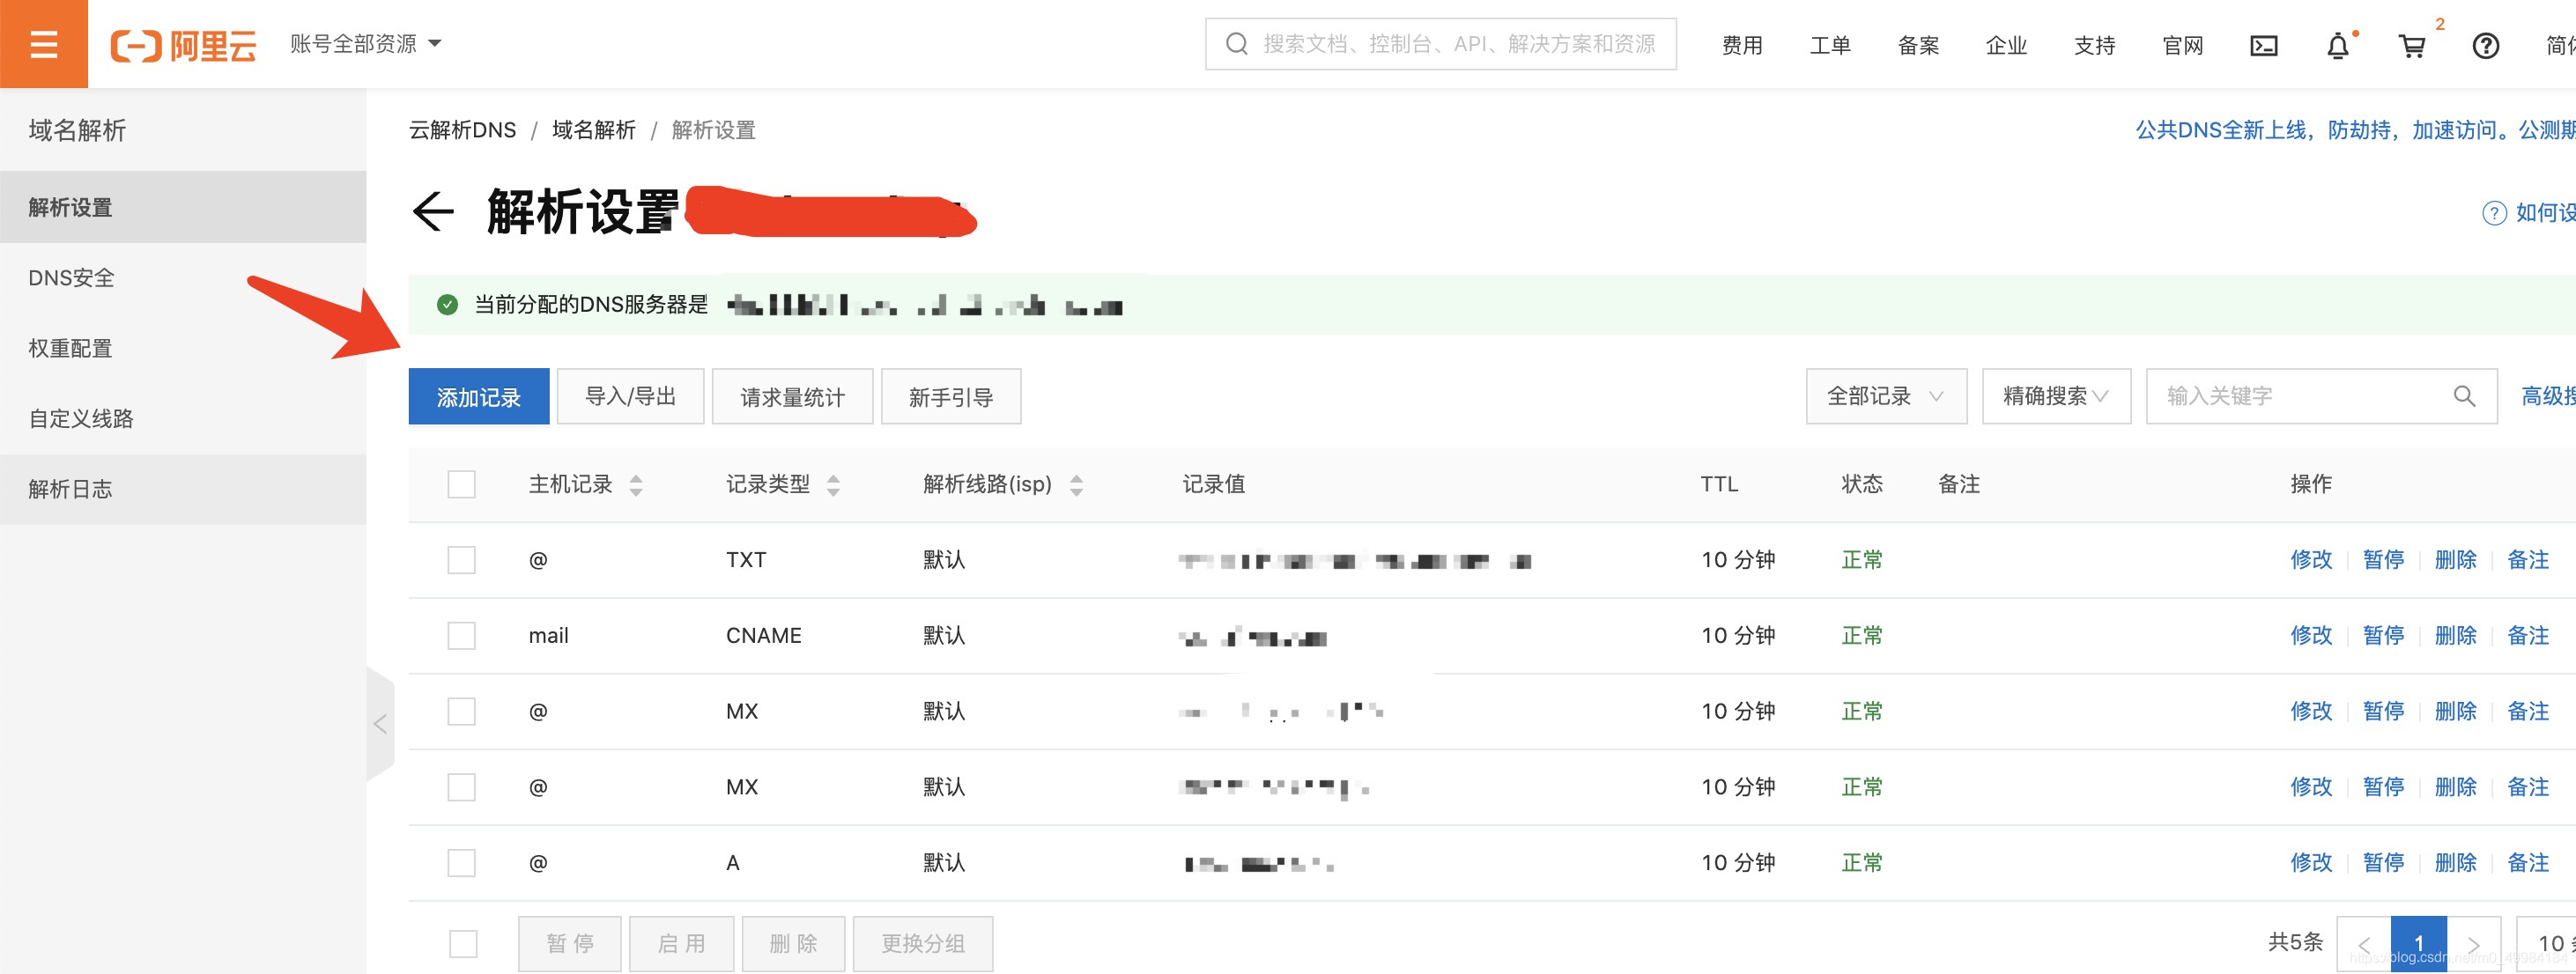Open the 精确搜索 dropdown
Screen dimensions: 2576x974
click(x=2055, y=396)
